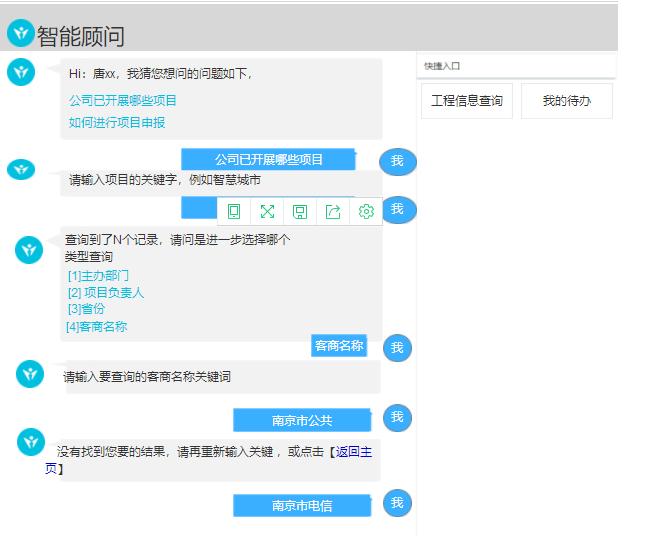This screenshot has height=536, width=650.
Task: Click the save floppy disk icon
Action: 300,211
